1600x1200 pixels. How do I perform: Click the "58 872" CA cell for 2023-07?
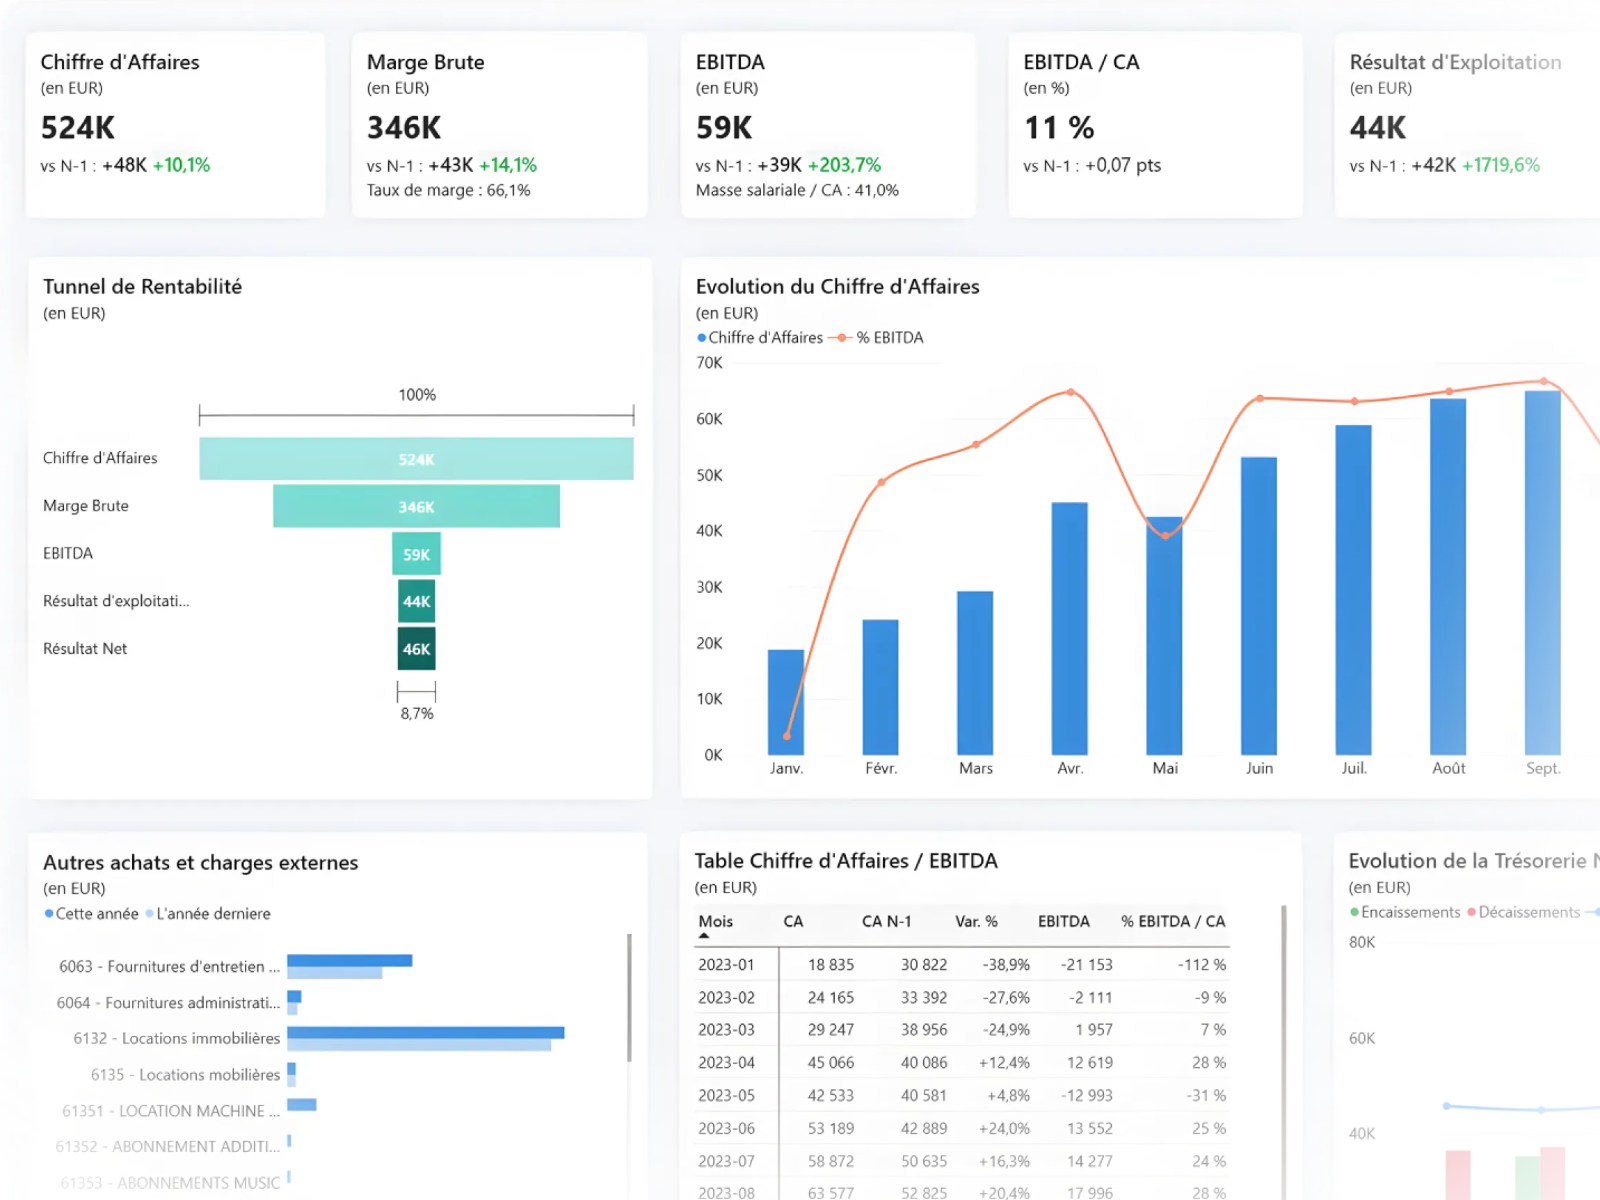[831, 1162]
